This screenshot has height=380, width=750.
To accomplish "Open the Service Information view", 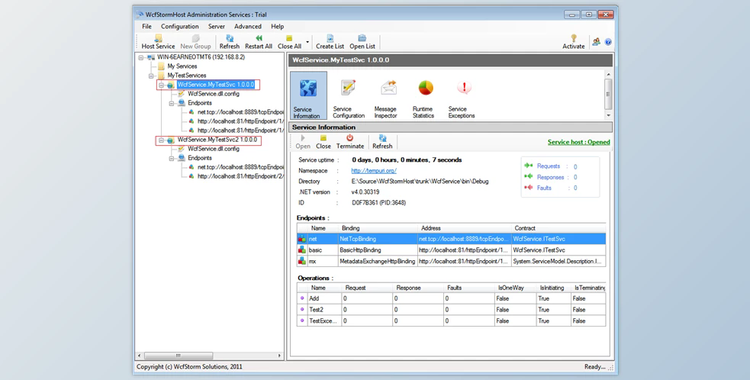I will pyautogui.click(x=309, y=95).
